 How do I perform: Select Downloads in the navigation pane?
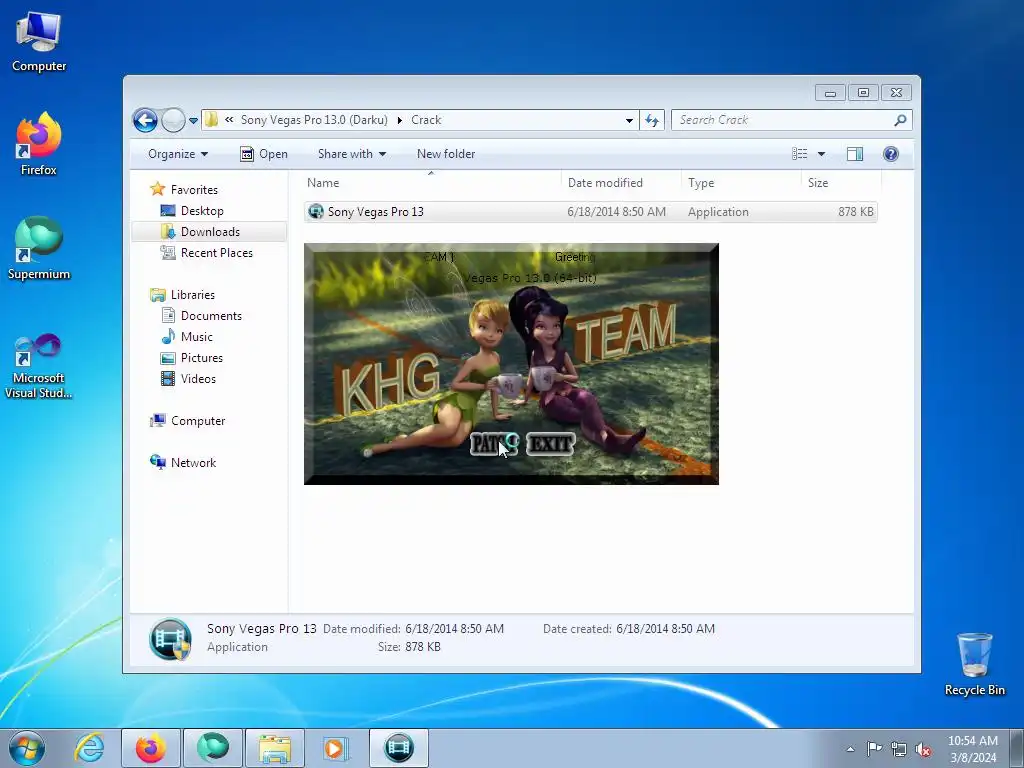tap(209, 232)
